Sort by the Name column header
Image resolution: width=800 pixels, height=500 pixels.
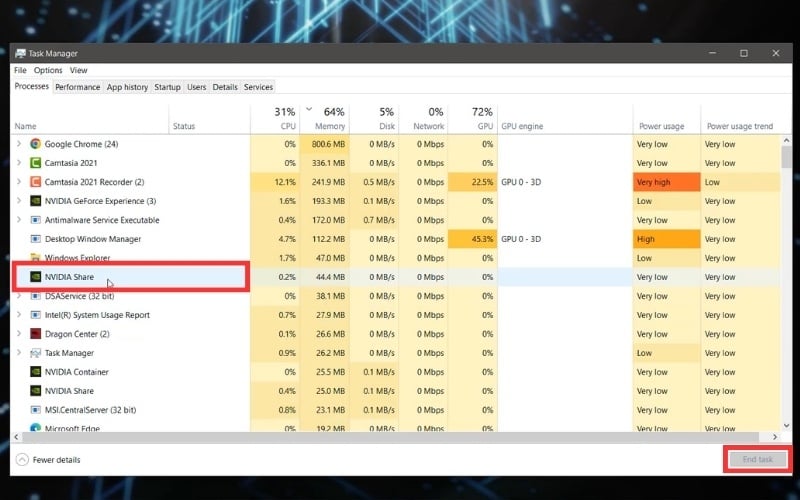(x=89, y=119)
